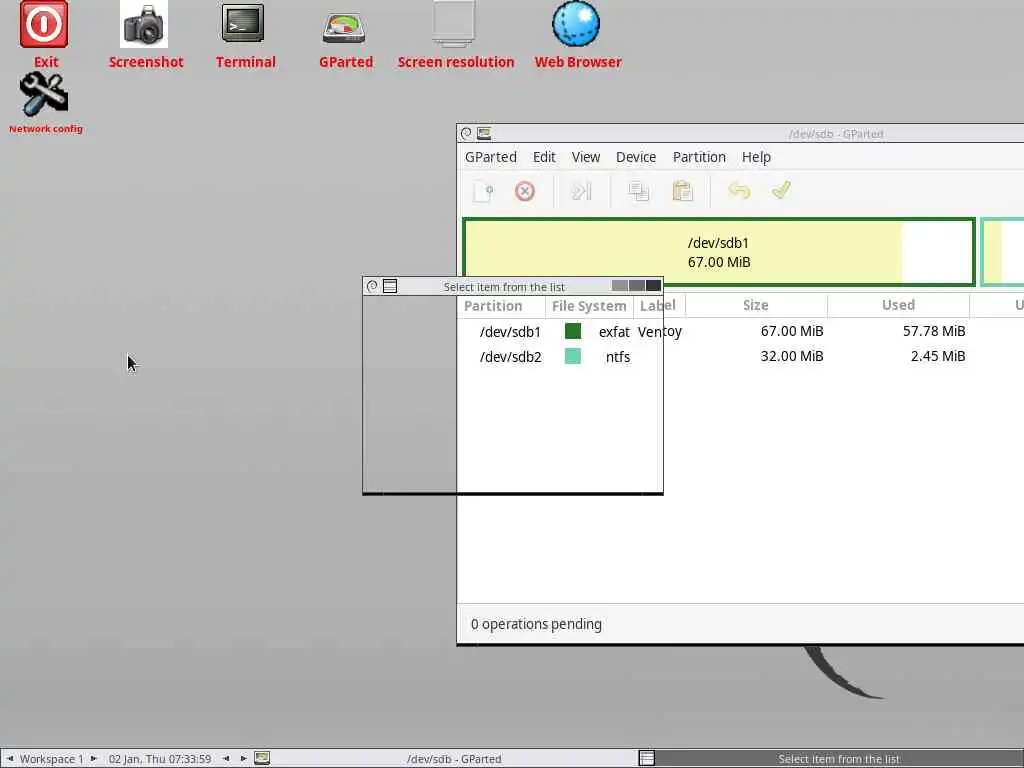This screenshot has width=1024, height=768.
Task: Click the taskbar list icon beside dialog entry
Action: coord(647,758)
